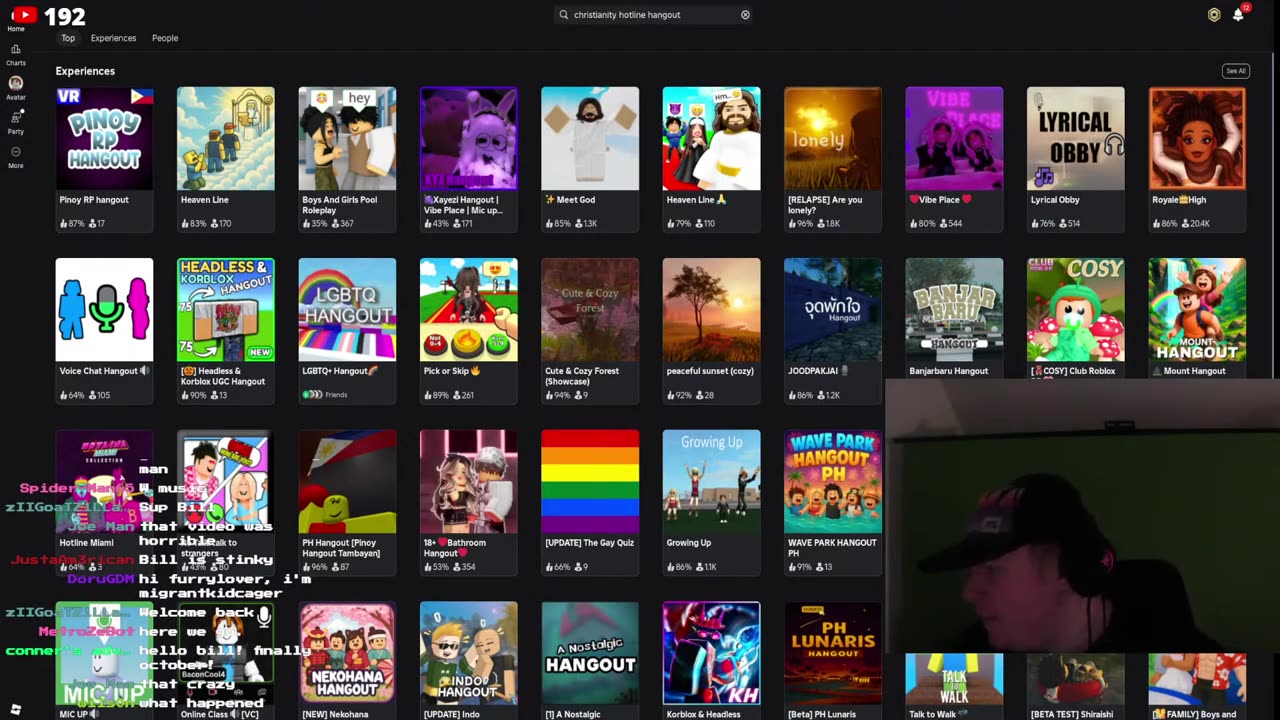Viewport: 1280px width, 720px height.
Task: Select the People tab
Action: (165, 38)
